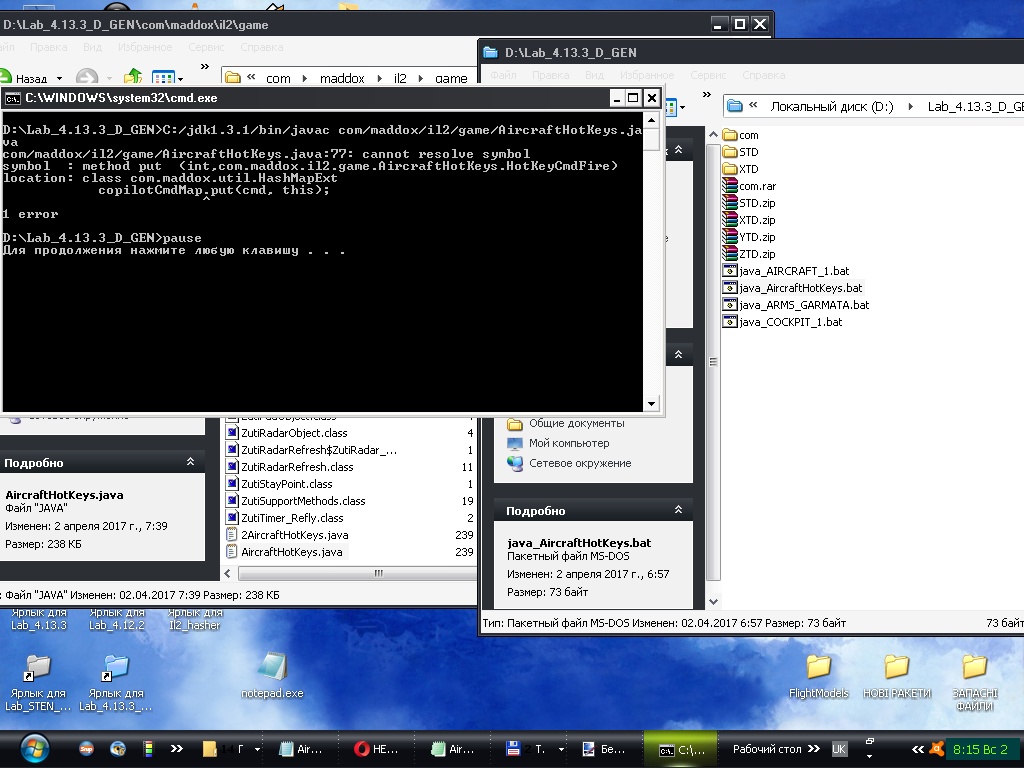This screenshot has height=768, width=1024.
Task: Open Мой компьютер link
Action: pyautogui.click(x=568, y=443)
